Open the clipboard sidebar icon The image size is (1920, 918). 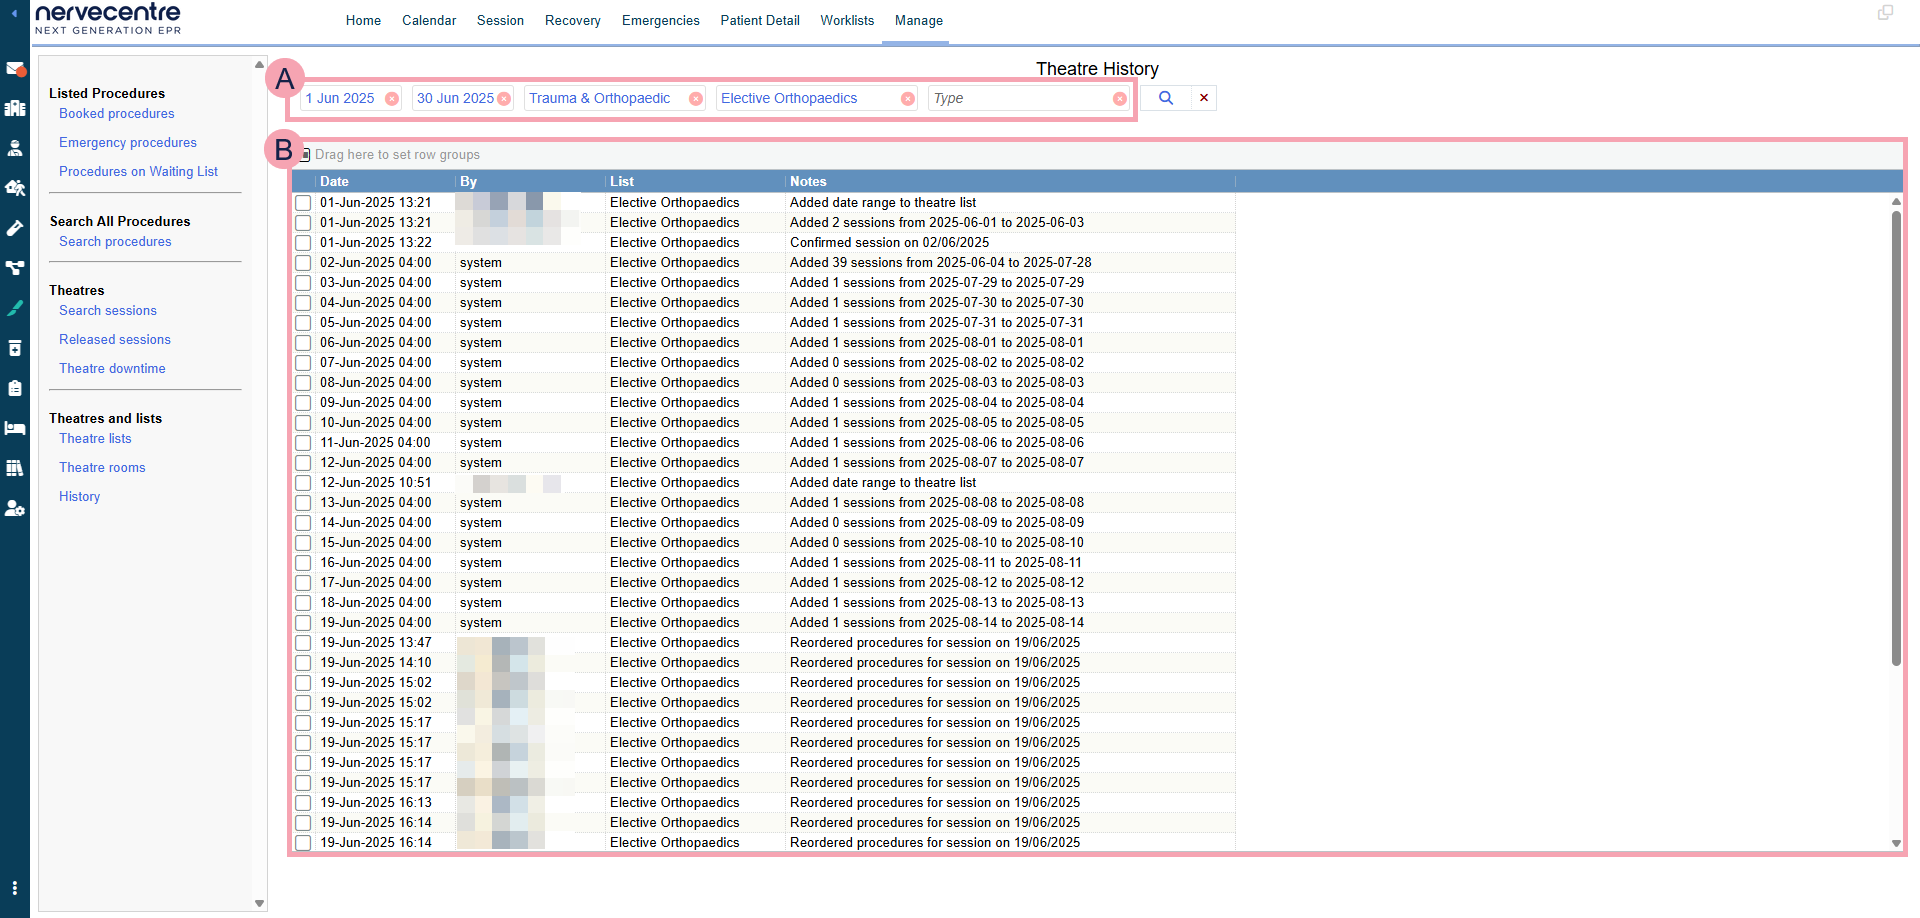click(x=15, y=388)
